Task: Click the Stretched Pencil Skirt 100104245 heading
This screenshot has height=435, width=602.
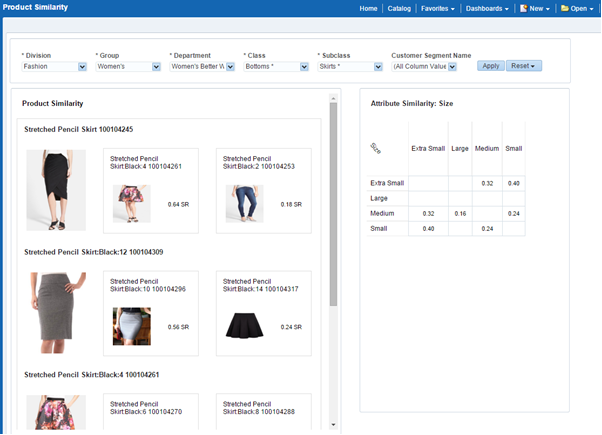Action: coord(79,129)
